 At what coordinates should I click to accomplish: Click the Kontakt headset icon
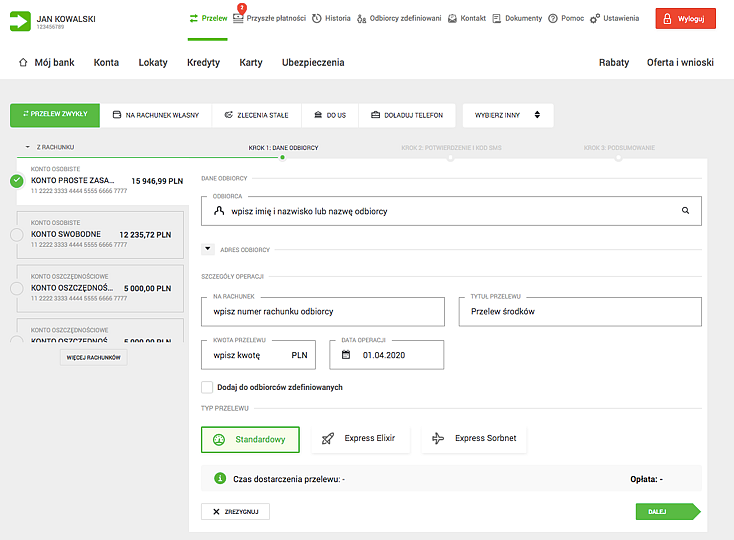coord(452,19)
